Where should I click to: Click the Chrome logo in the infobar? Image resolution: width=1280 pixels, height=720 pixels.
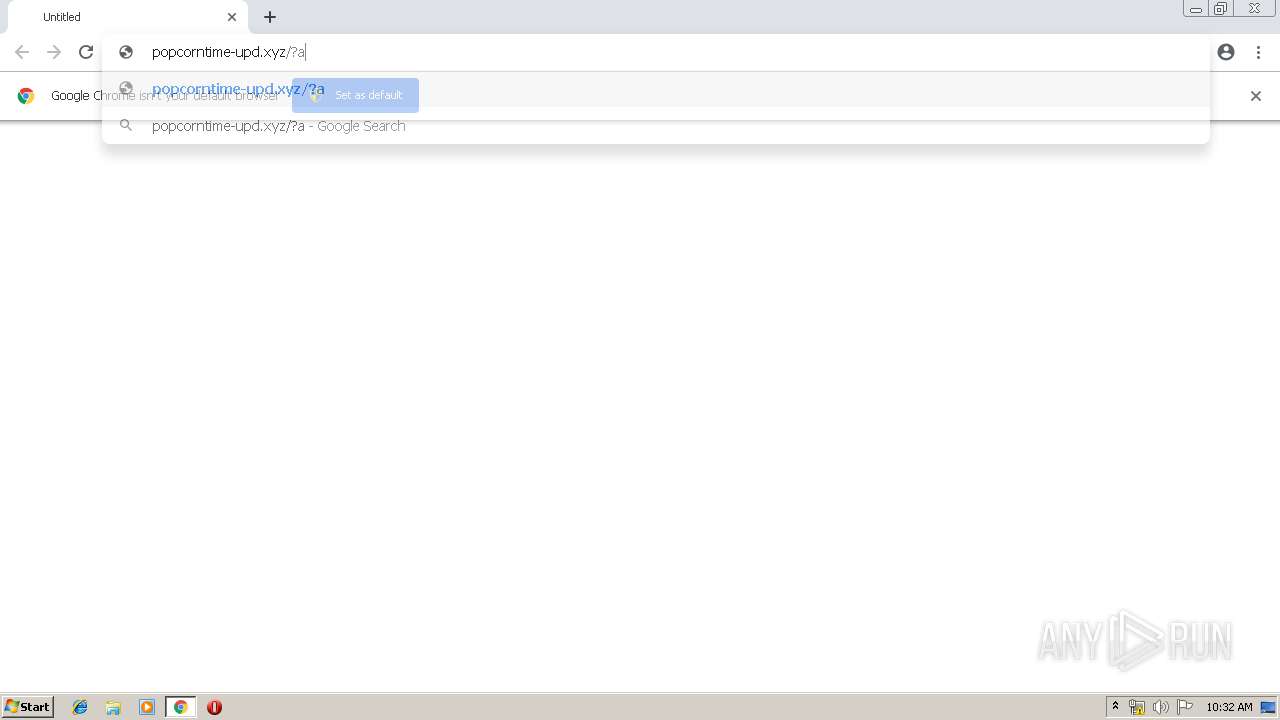tap(26, 96)
